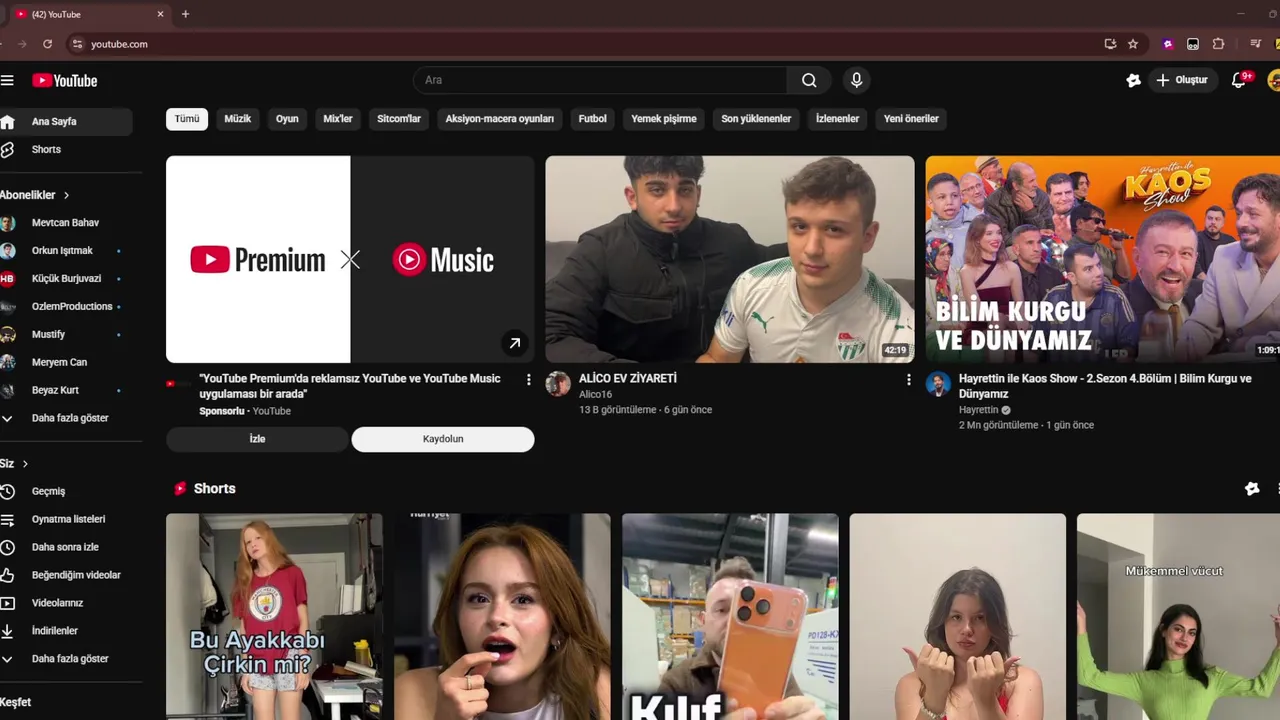Play Hayrettin Kaos Show thumbnail
Viewport: 1280px width, 720px height.
[1103, 259]
